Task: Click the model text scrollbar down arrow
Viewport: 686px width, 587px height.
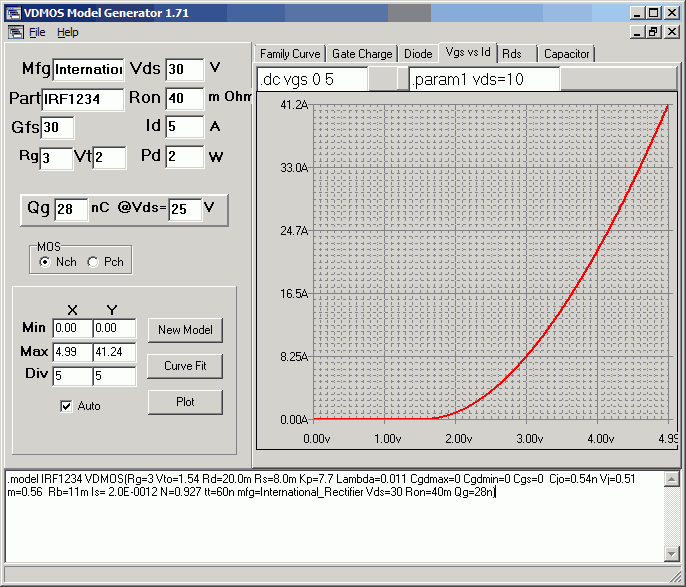Action: tap(672, 554)
